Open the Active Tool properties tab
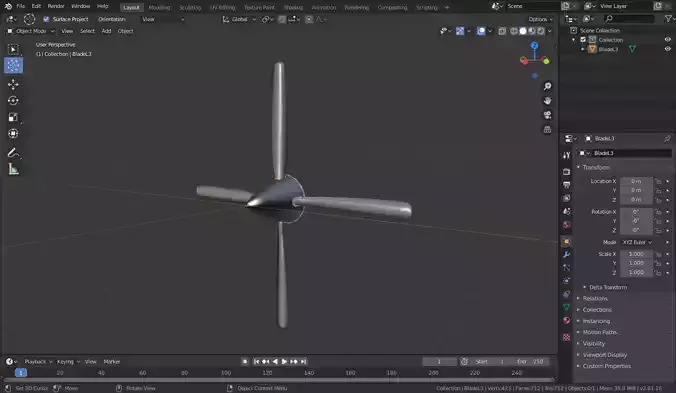676x393 pixels. point(566,155)
